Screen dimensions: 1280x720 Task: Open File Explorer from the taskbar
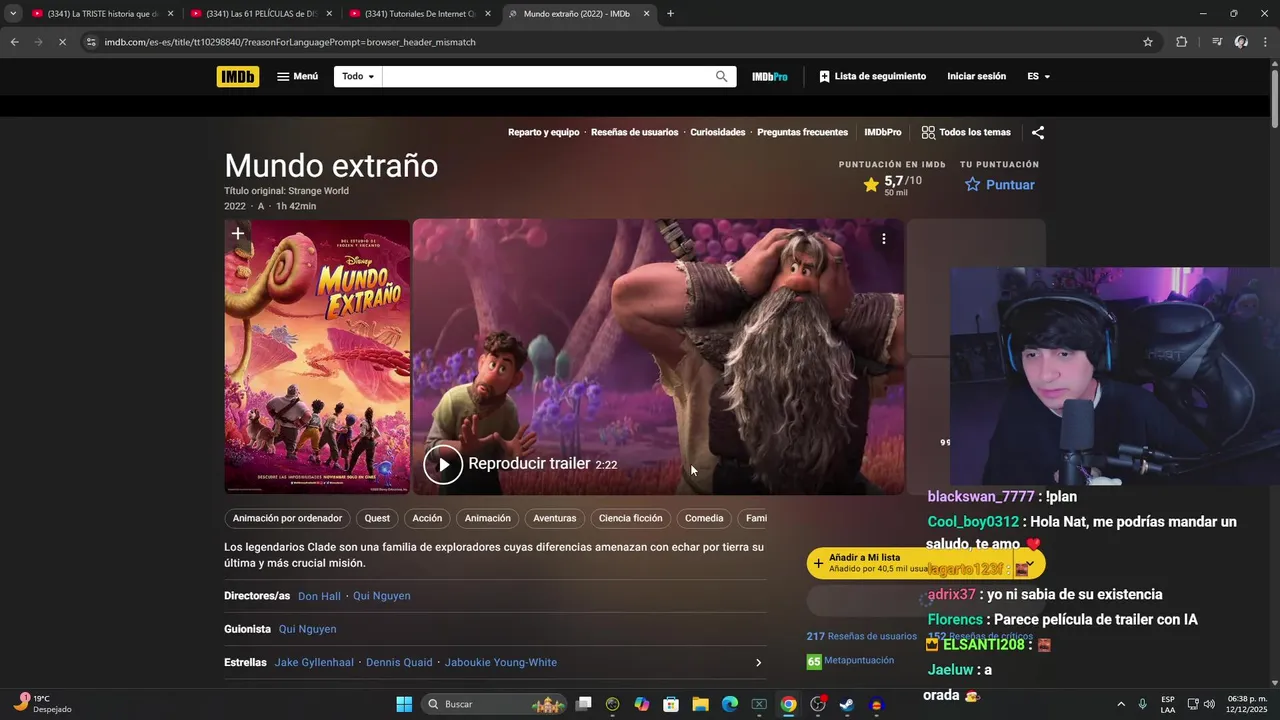(700, 704)
